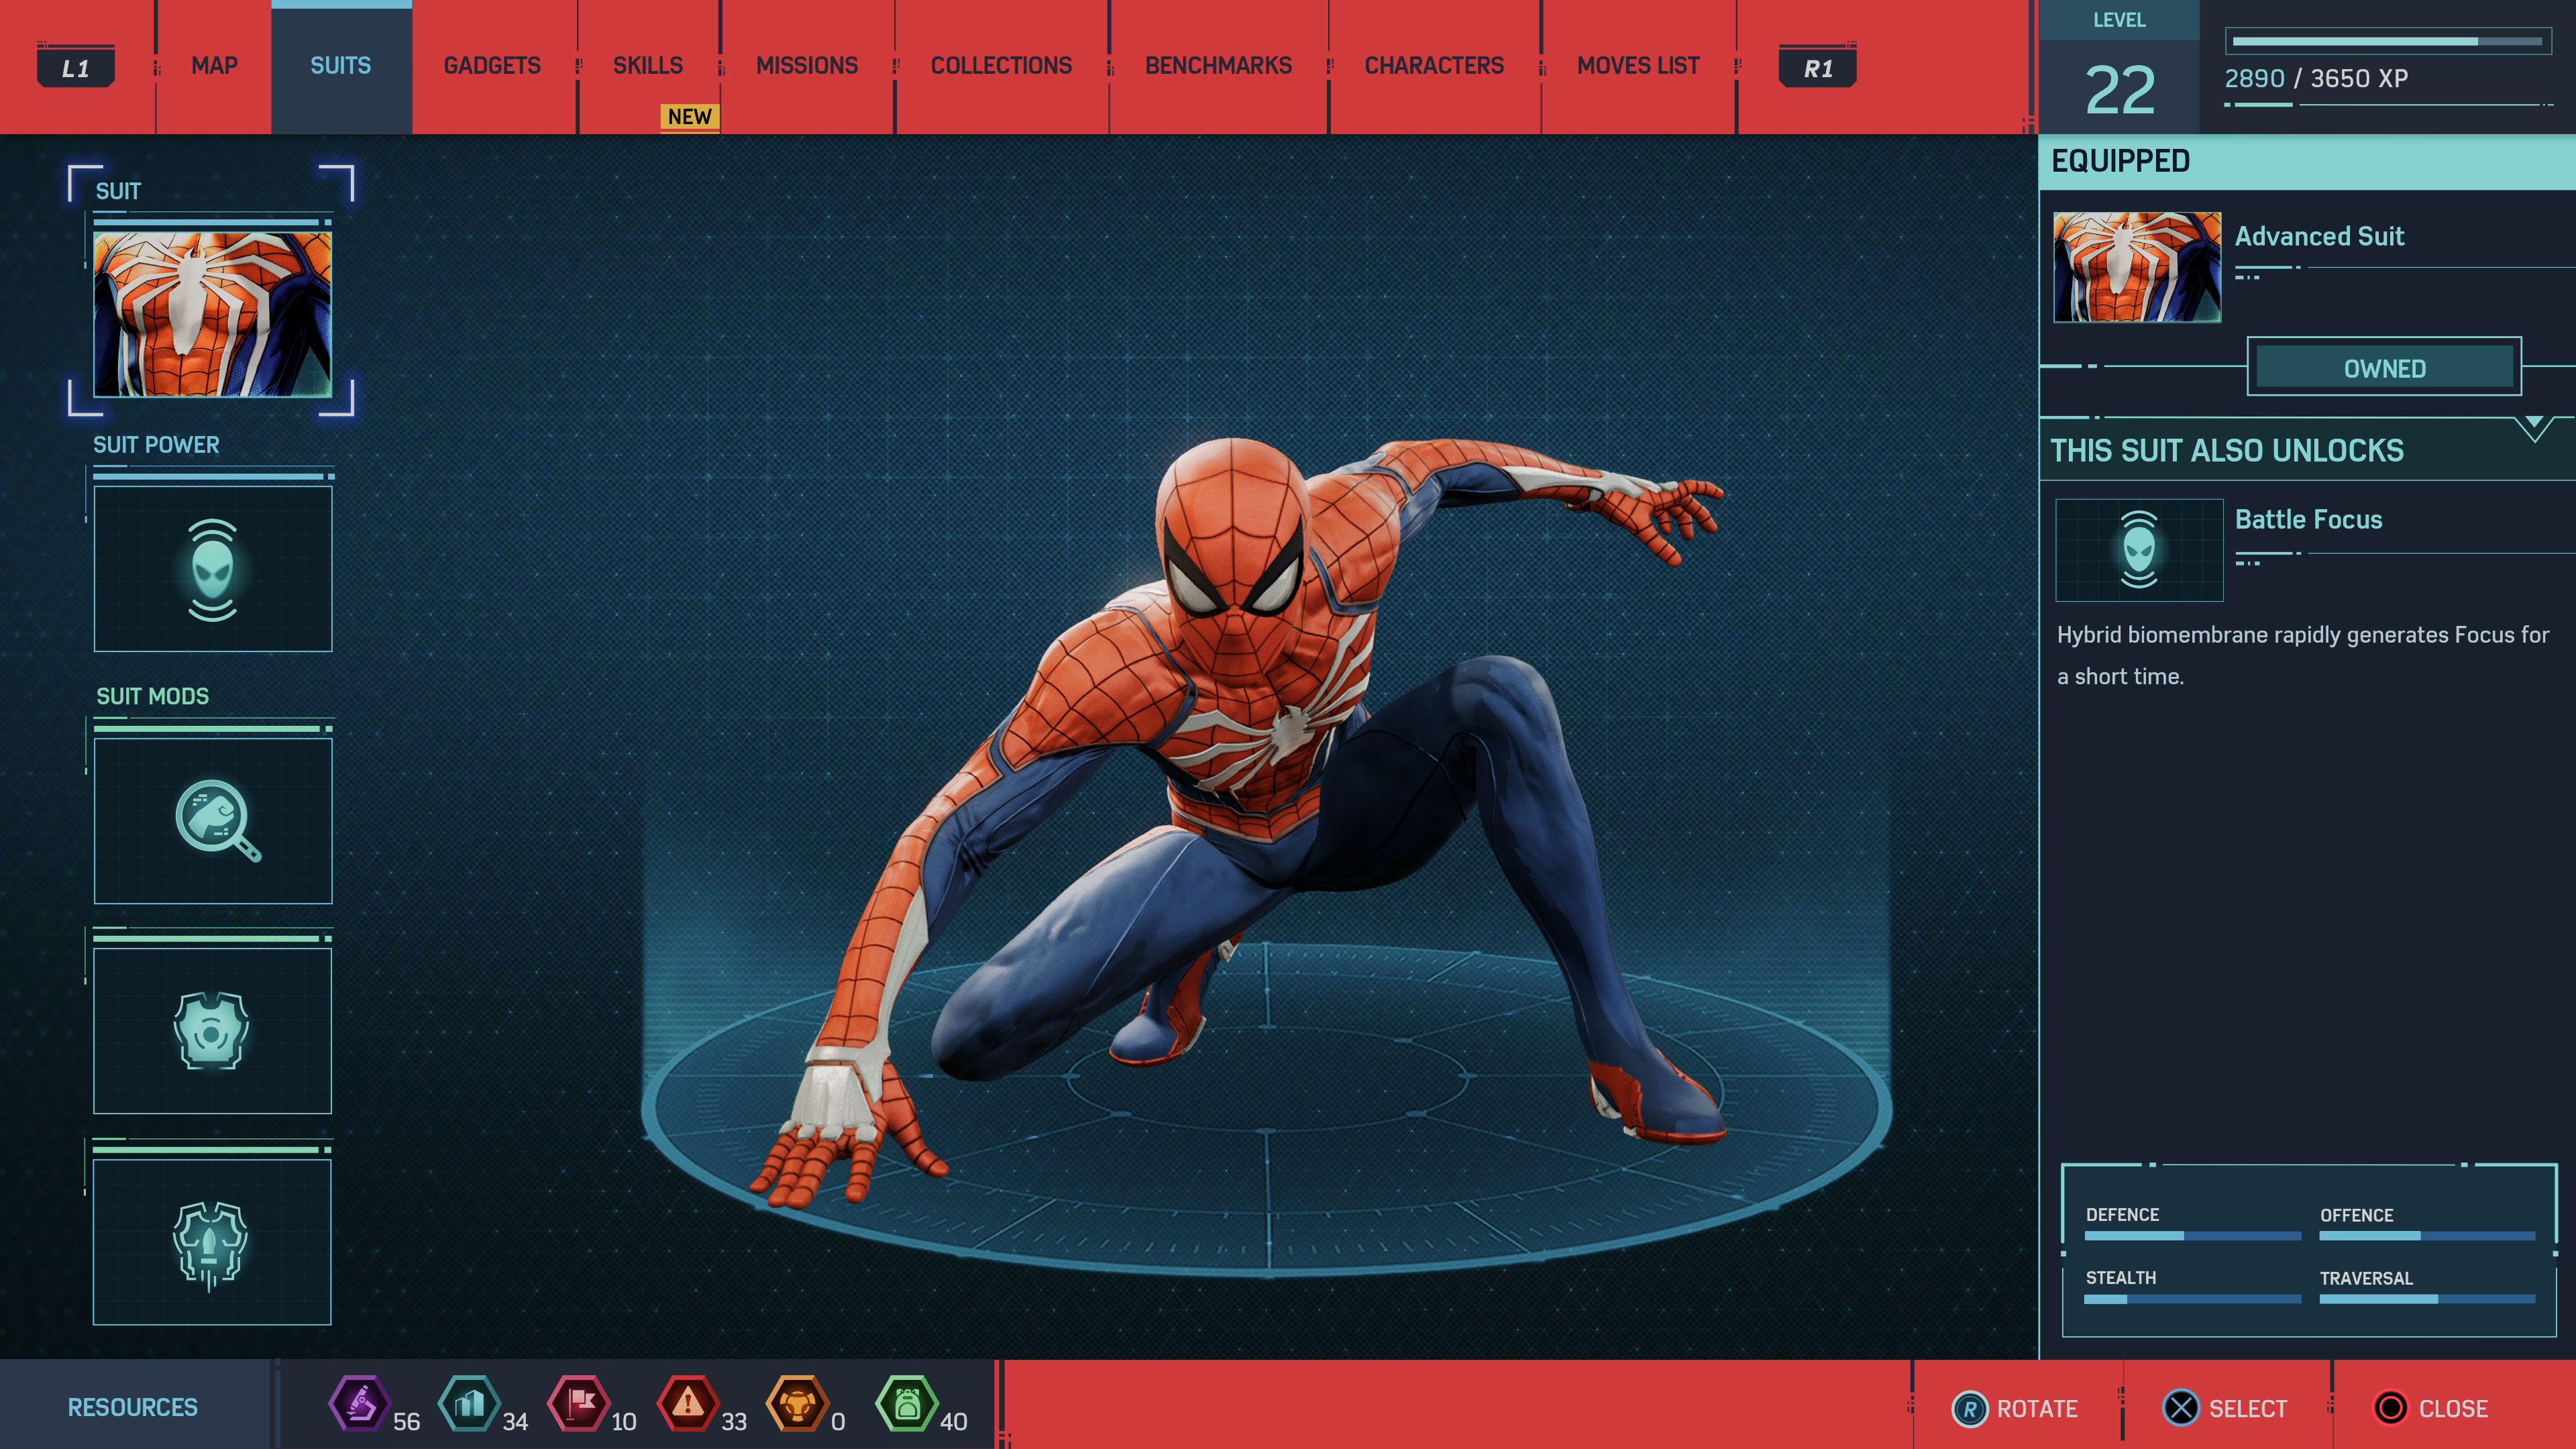Viewport: 2576px width, 1449px height.
Task: Click the L1 previous tab button
Action: [x=76, y=67]
